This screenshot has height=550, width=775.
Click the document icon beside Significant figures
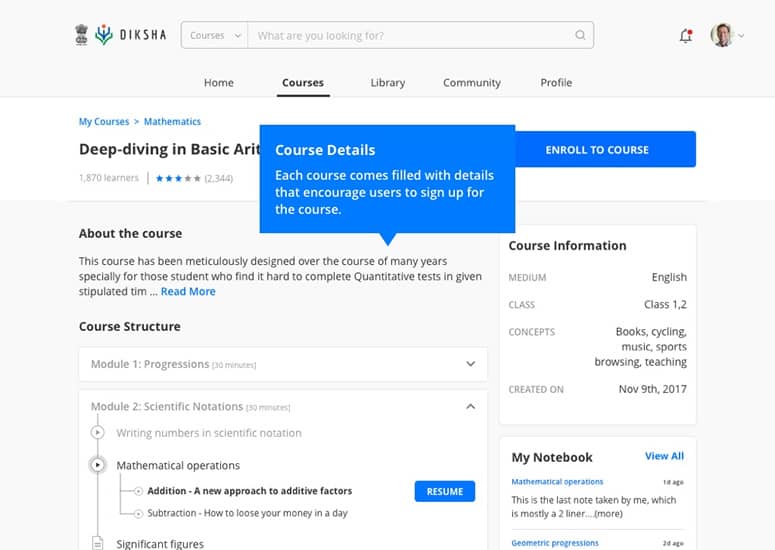click(97, 544)
